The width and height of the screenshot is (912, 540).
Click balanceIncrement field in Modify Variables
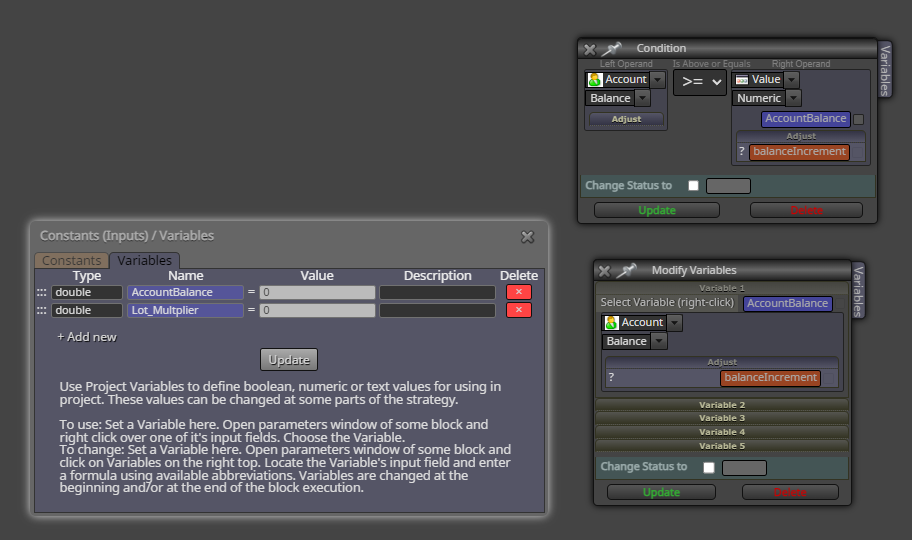770,378
